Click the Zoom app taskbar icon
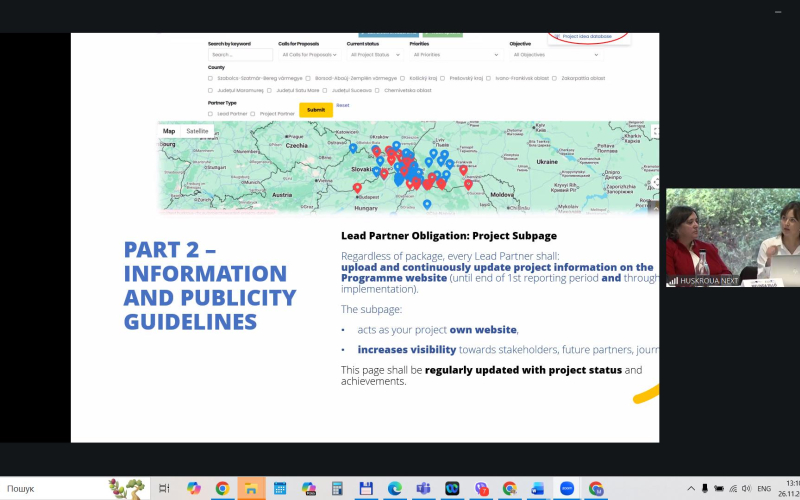The image size is (800, 500). (567, 488)
